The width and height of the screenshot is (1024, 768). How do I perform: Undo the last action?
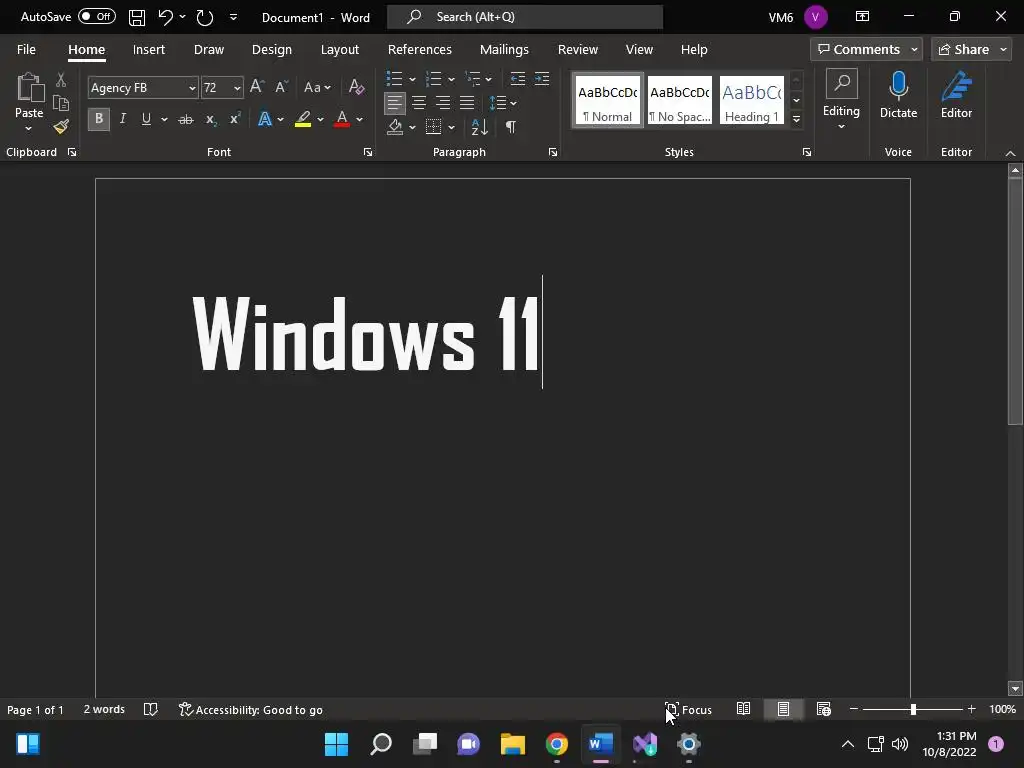pyautogui.click(x=165, y=17)
